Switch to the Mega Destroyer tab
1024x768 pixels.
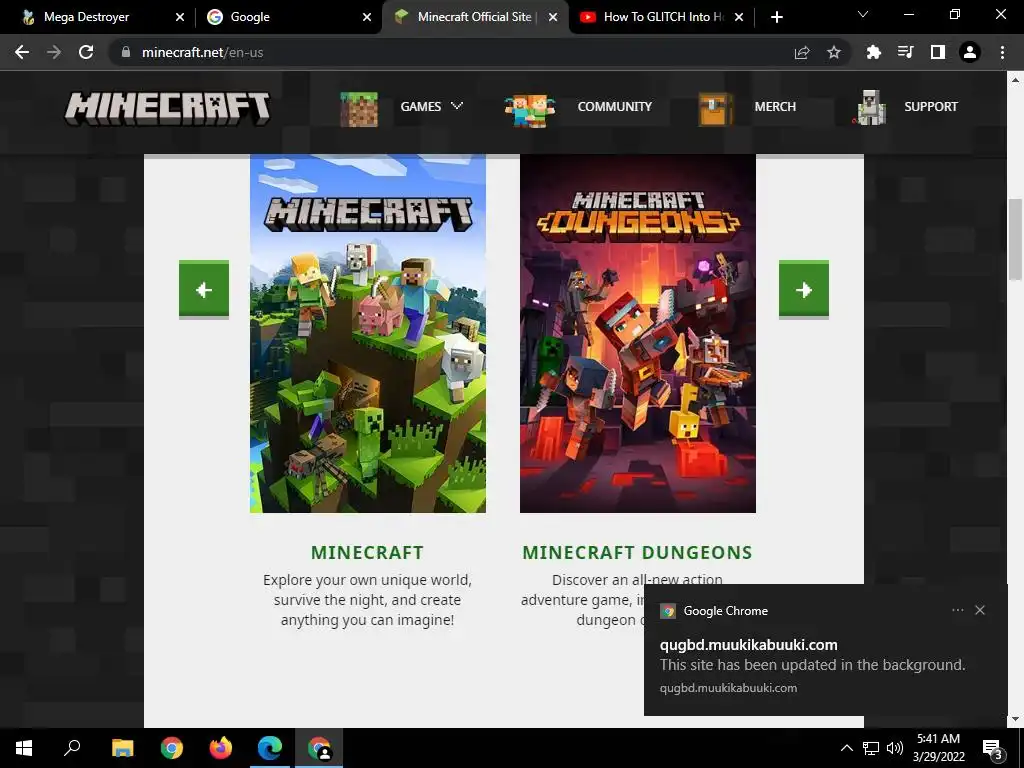pos(86,17)
